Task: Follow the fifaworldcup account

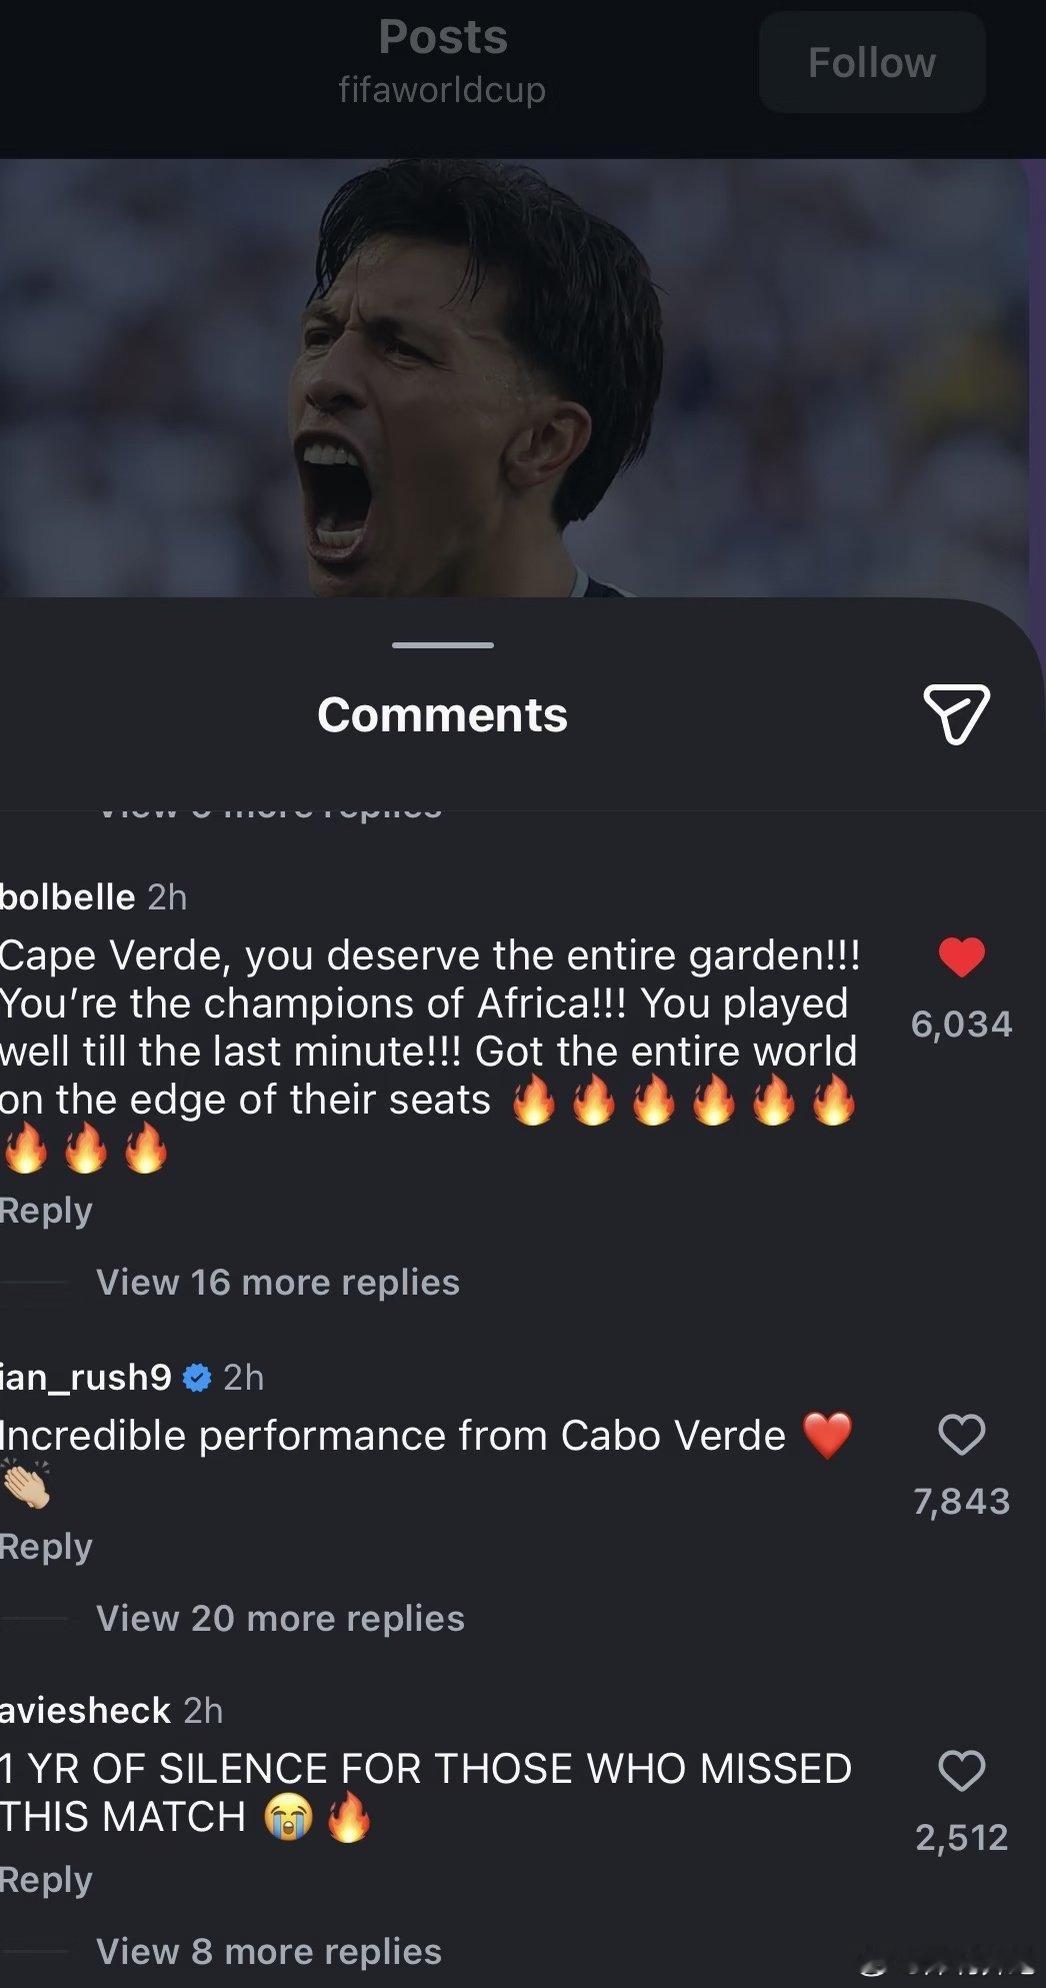Action: point(872,62)
